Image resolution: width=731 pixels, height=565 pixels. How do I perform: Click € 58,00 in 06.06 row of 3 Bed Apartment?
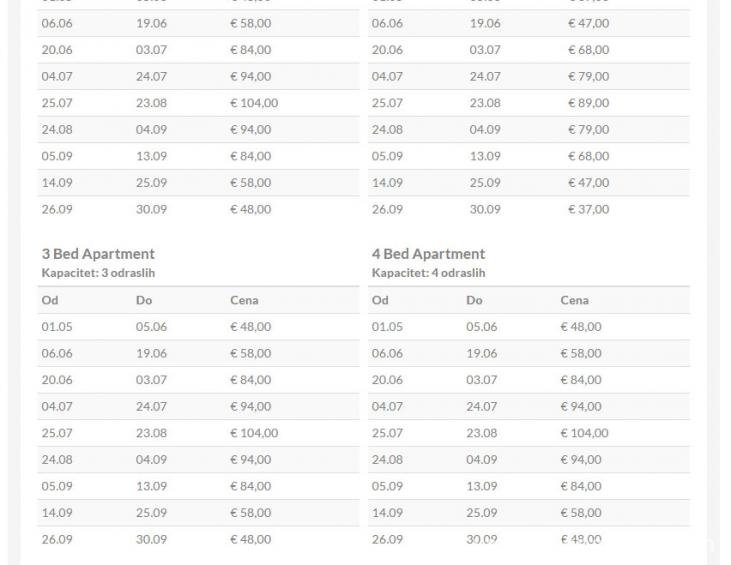pos(250,353)
